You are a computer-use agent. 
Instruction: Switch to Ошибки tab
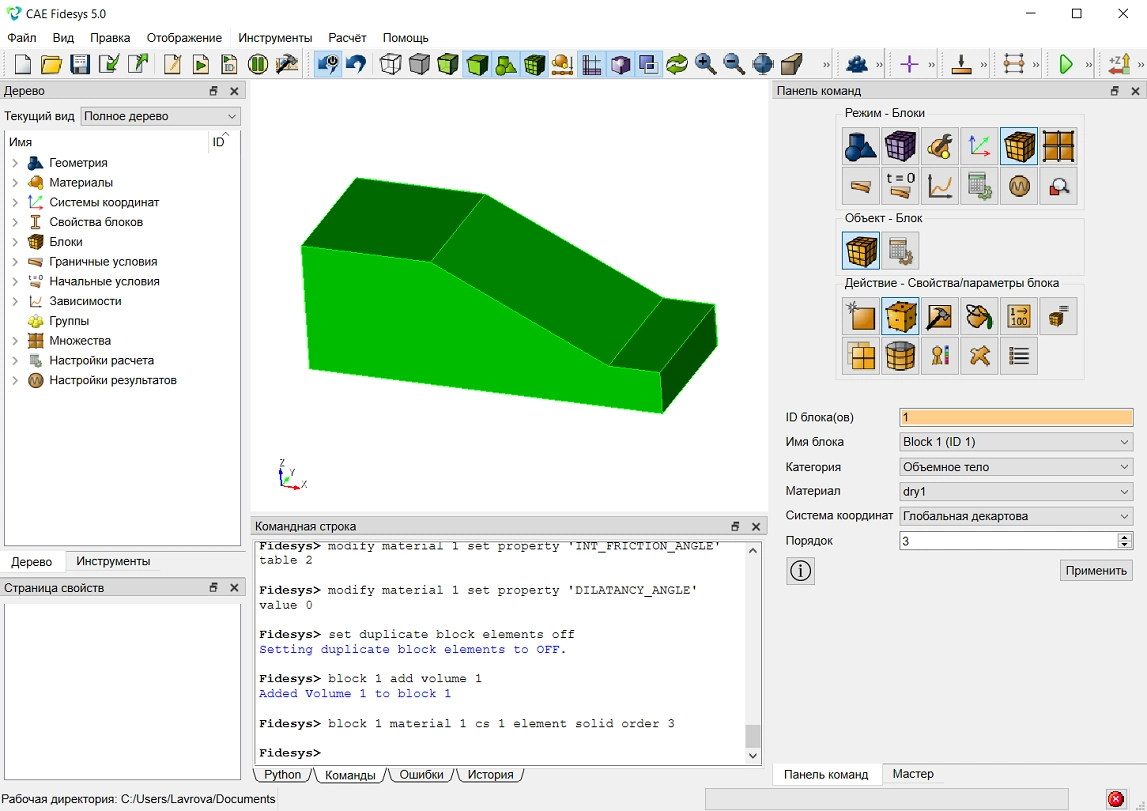421,774
